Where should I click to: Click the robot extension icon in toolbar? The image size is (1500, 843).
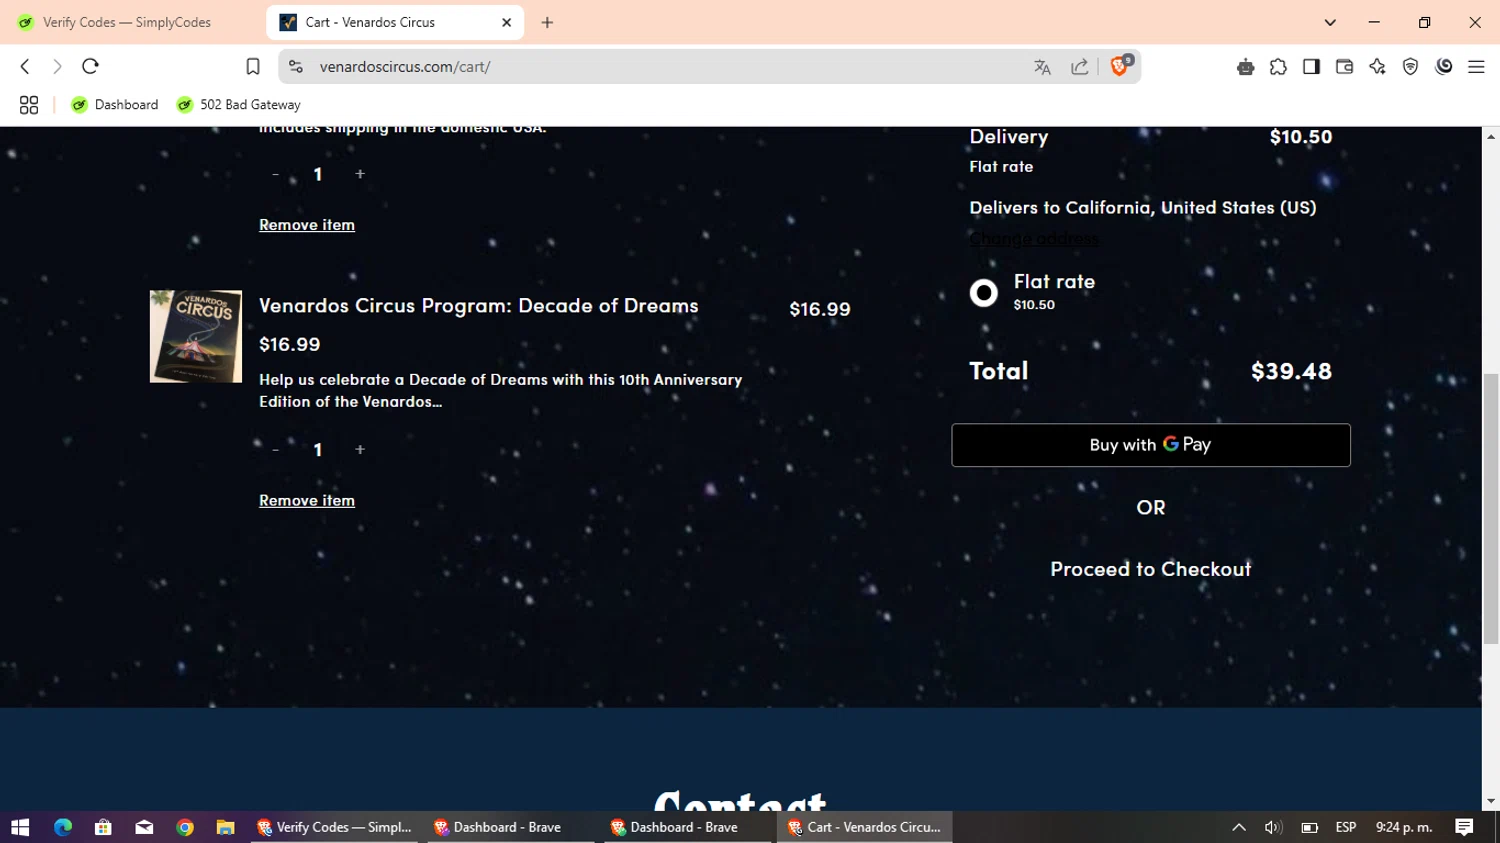[x=1245, y=67]
